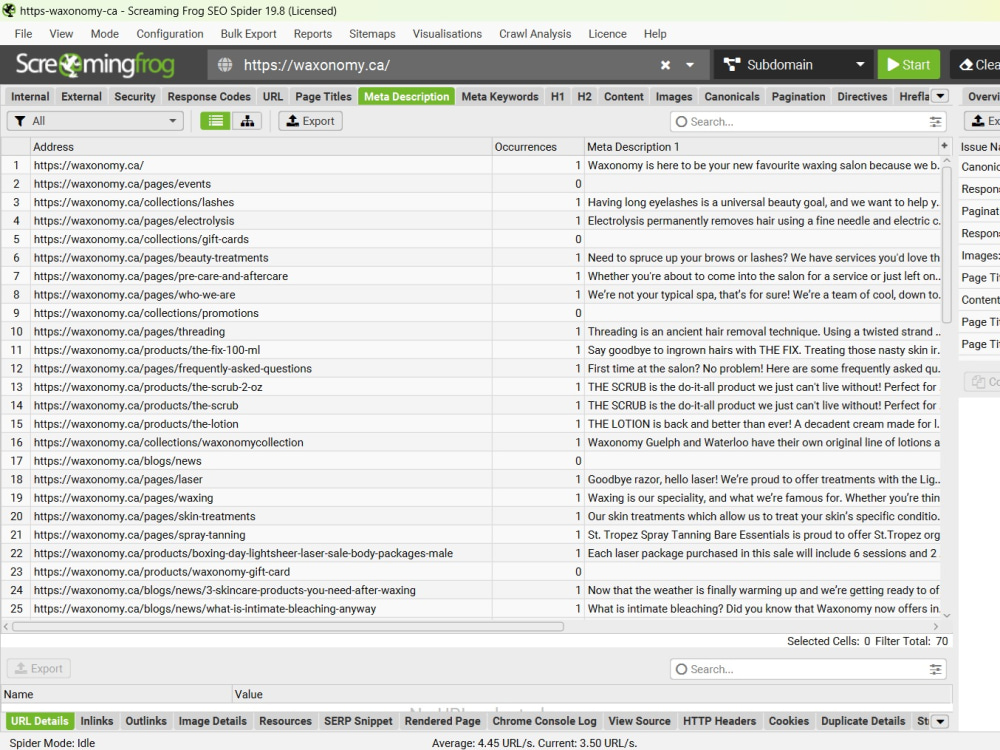
Task: Clear the URL field with X icon
Action: (665, 65)
